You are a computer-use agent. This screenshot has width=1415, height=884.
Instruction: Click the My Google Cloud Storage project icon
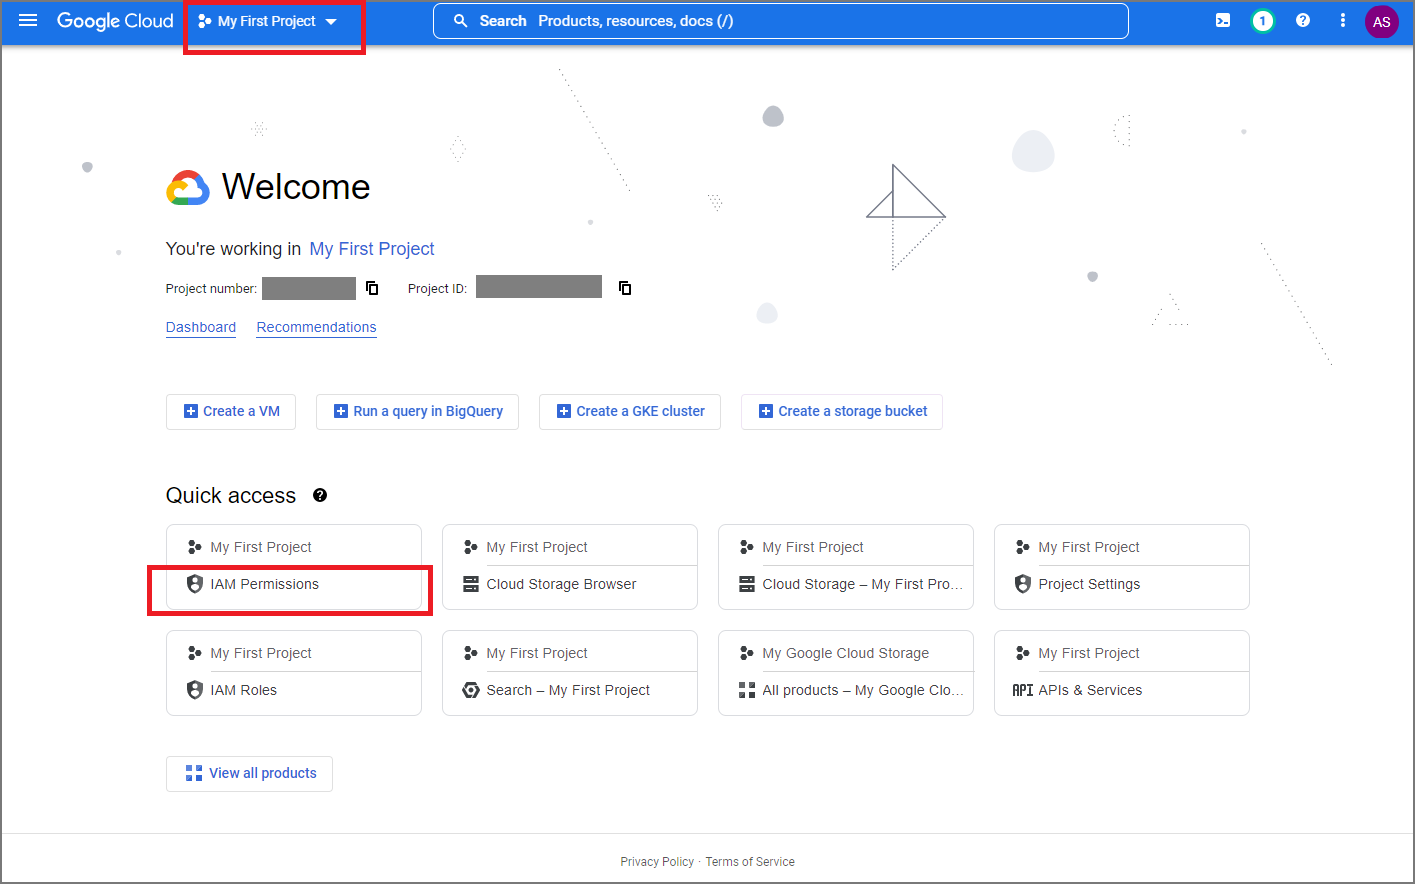click(x=747, y=653)
